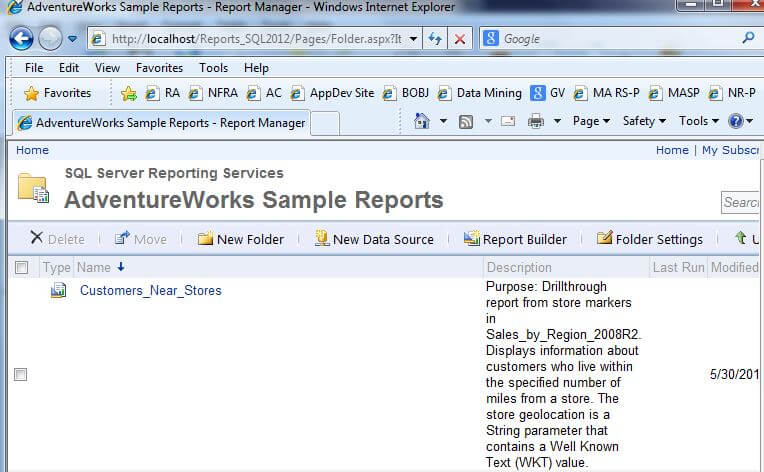Select the AdventureWorks Sample Reports browser tab

(x=161, y=123)
